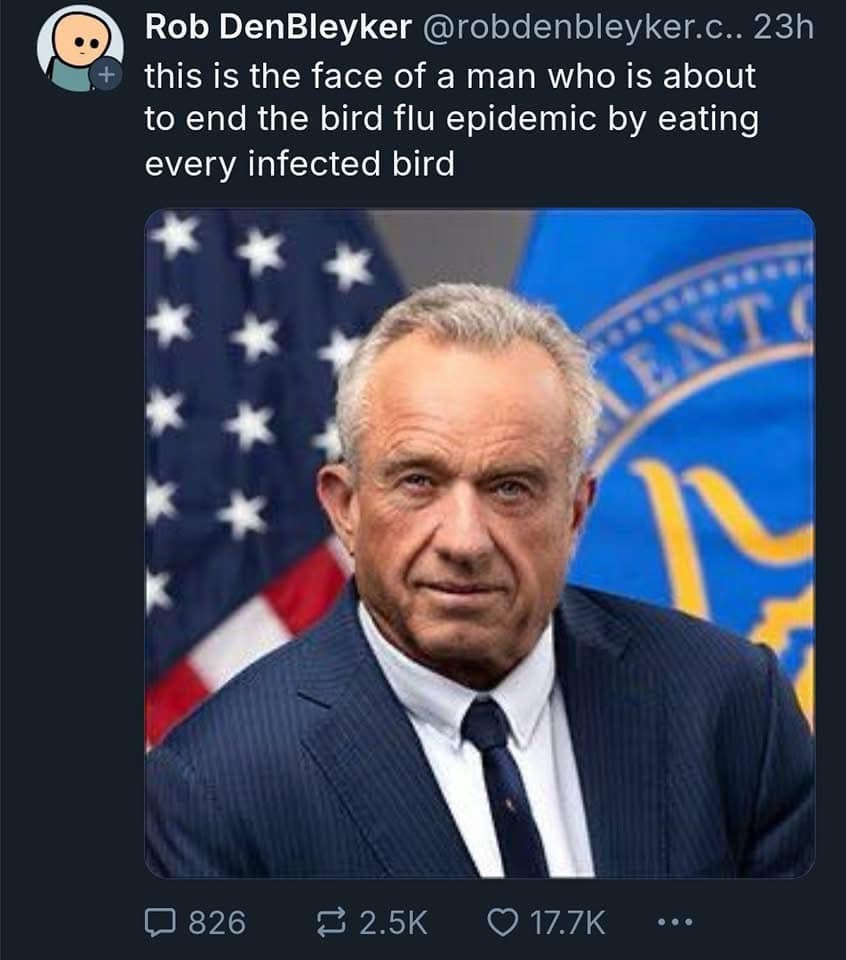Open Rob DenBleyker's display name link
The height and width of the screenshot is (960, 846).
click(278, 27)
